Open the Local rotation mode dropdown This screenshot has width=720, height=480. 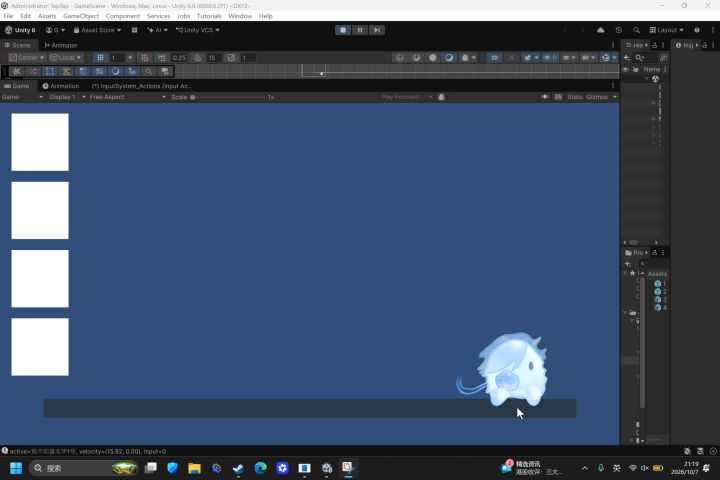click(x=66, y=57)
